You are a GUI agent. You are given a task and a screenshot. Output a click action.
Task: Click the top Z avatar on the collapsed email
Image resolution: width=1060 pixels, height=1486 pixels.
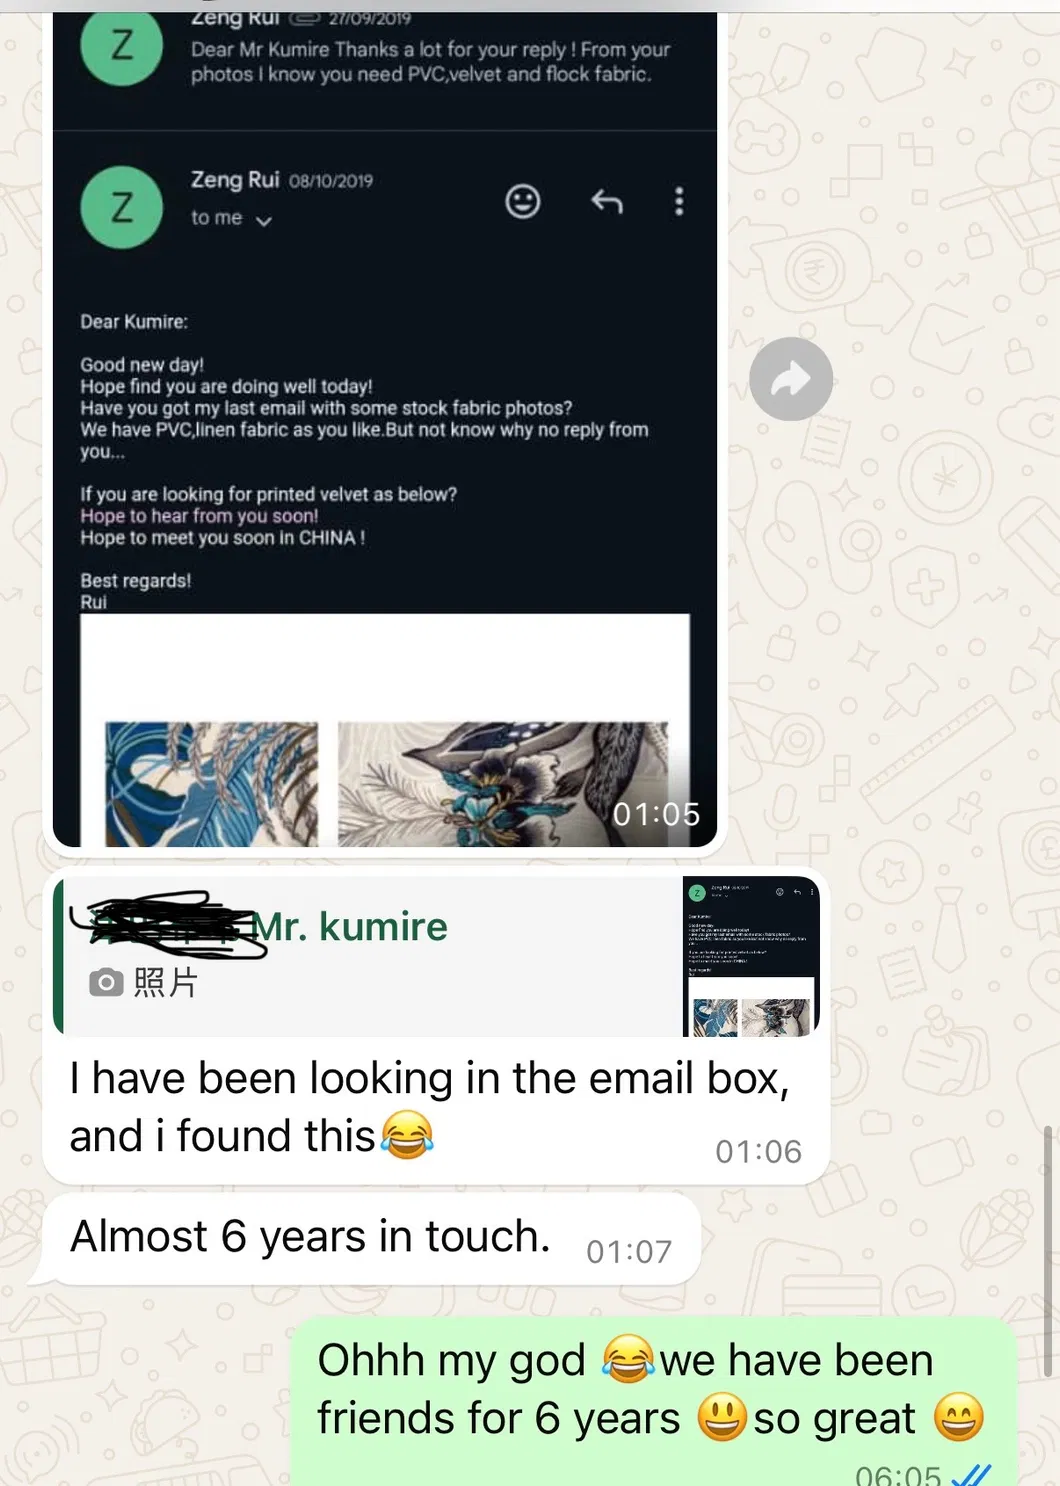(x=121, y=47)
